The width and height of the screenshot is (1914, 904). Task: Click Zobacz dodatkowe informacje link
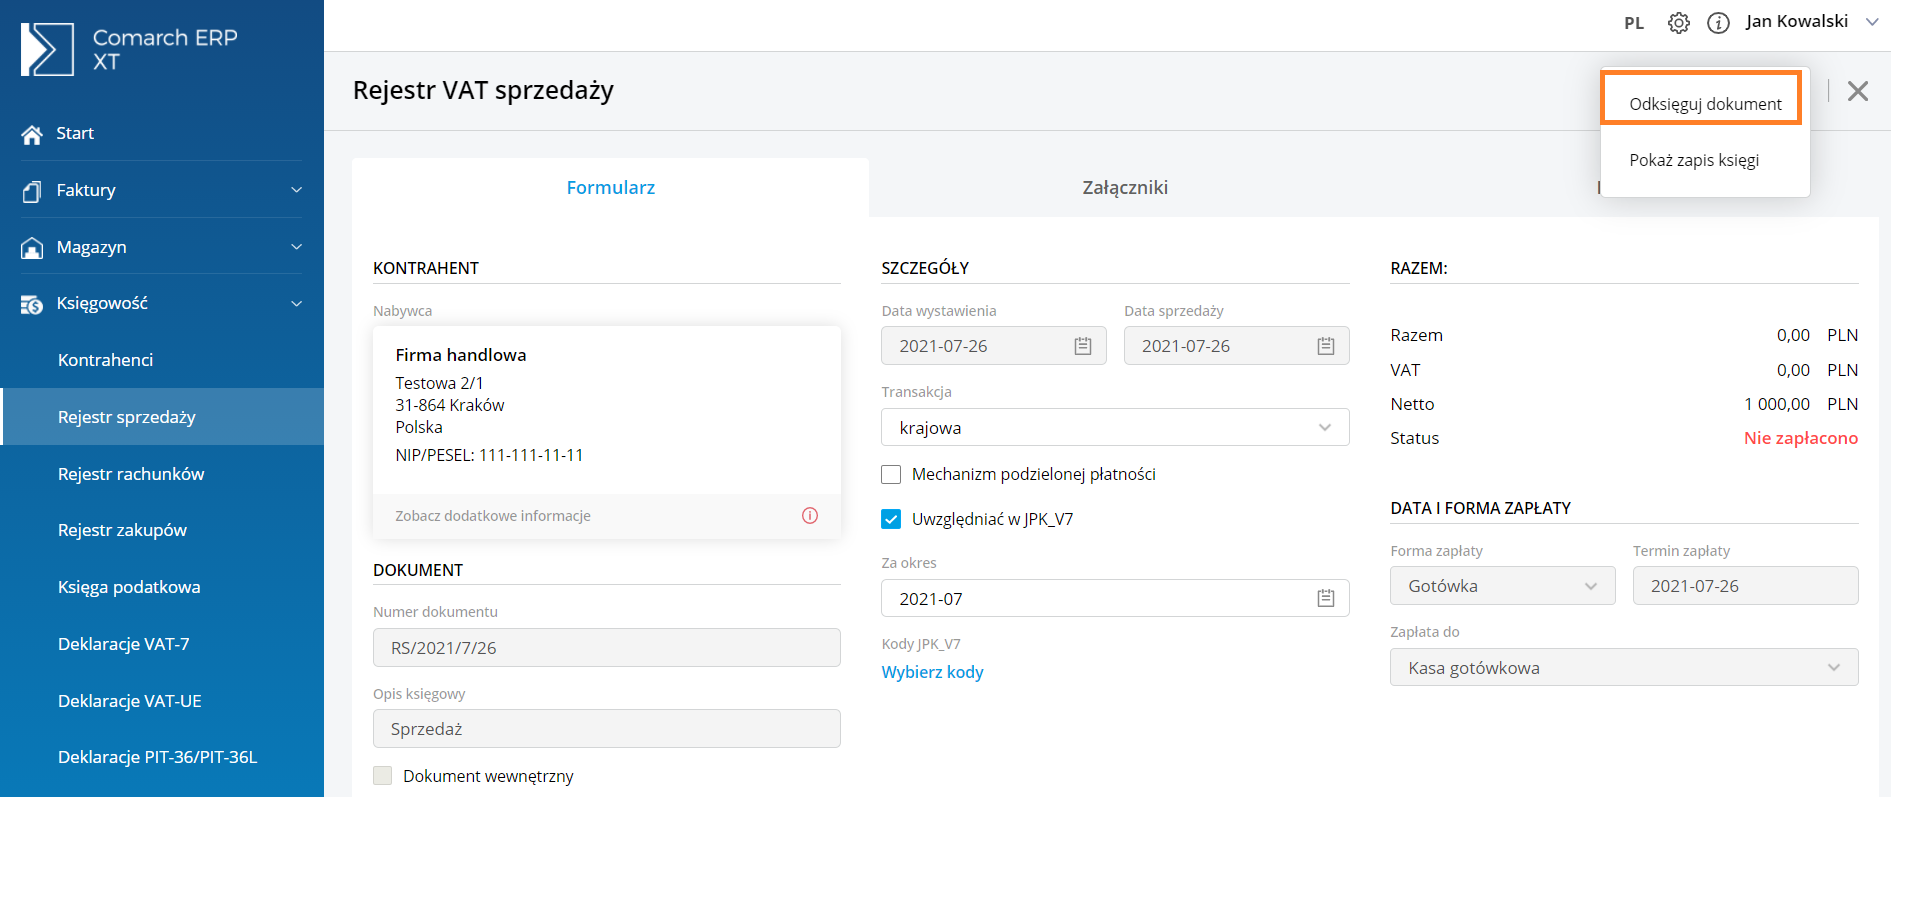(493, 516)
